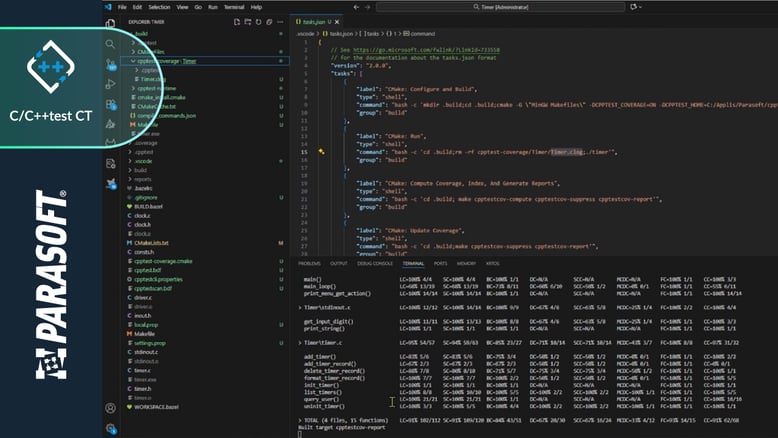Open the Help menu
This screenshot has width=778, height=438.
click(x=256, y=7)
